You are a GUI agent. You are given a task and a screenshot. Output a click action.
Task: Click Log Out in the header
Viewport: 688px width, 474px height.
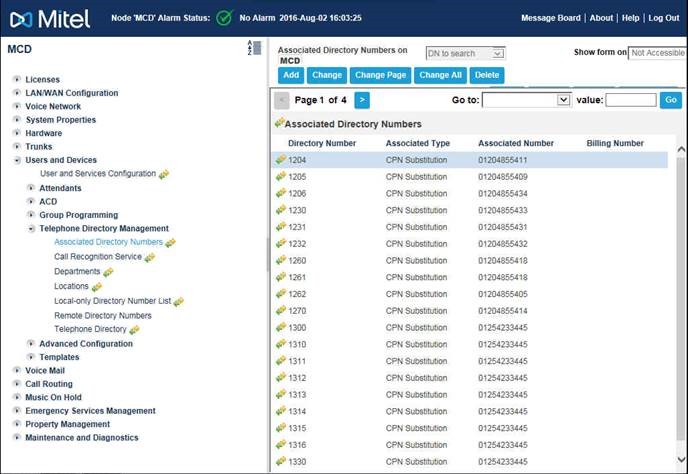664,18
